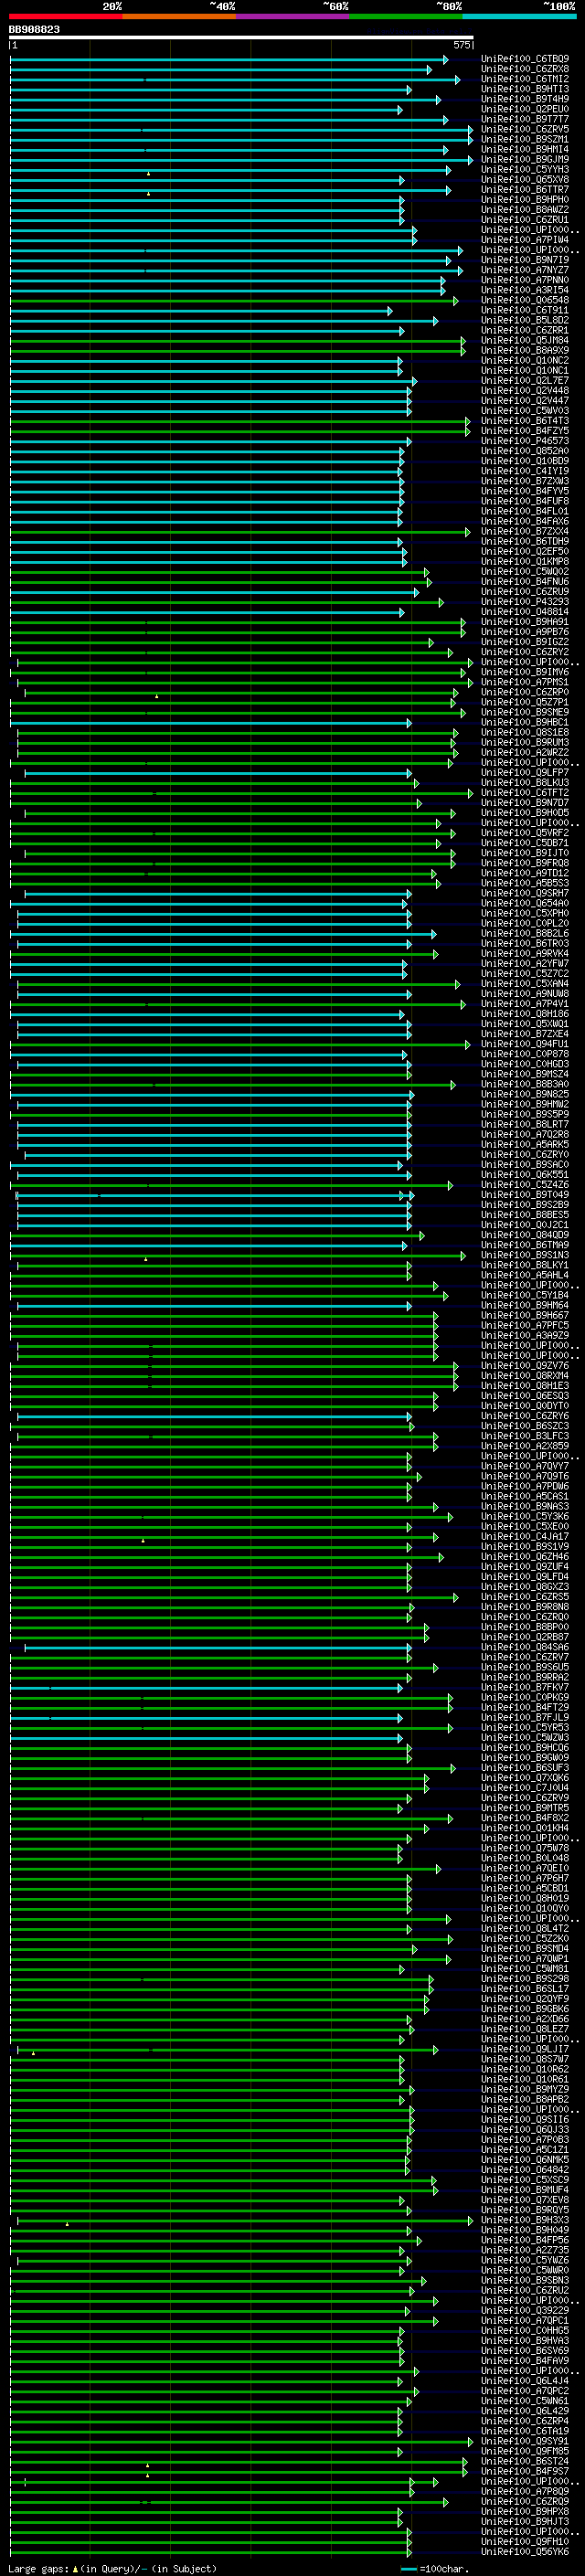The image size is (585, 2576).
Task: Select label UniRef100_O48814
Action: click(x=525, y=612)
